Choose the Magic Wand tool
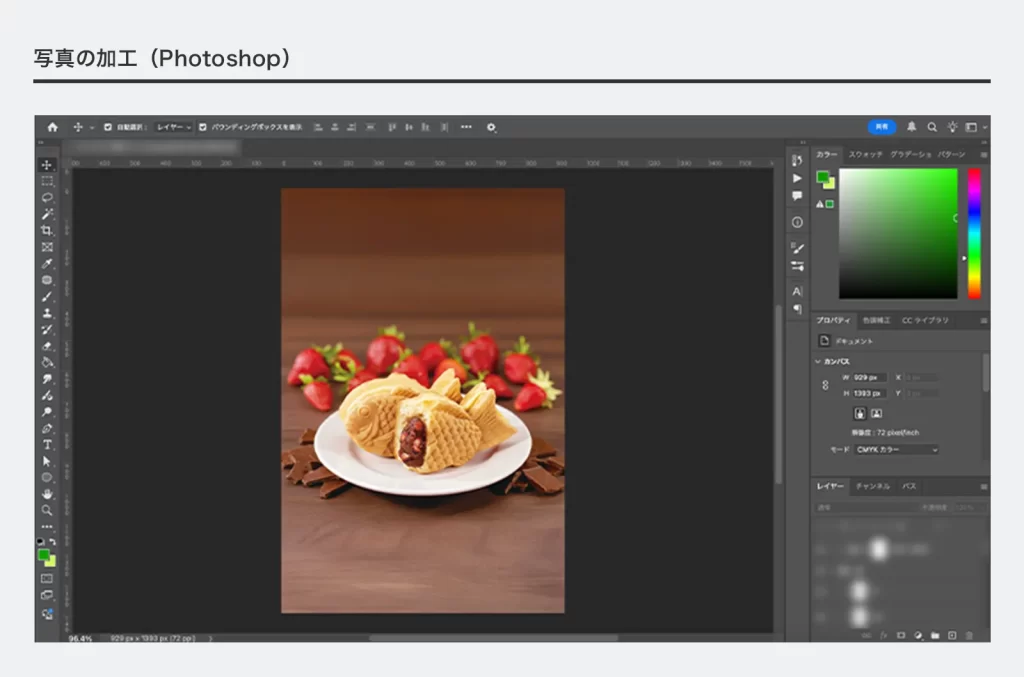This screenshot has height=677, width=1024. [x=47, y=214]
